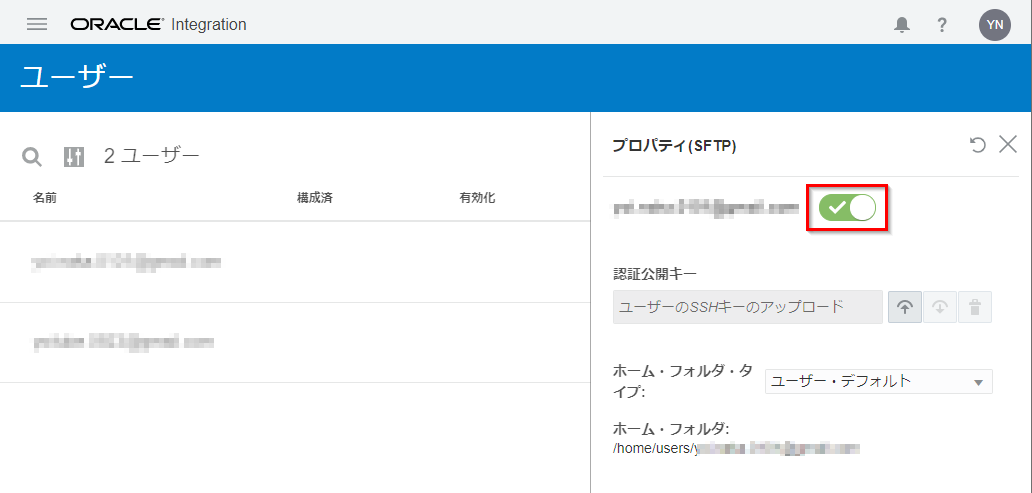Click the Oracle Integration logo
Screen dimensions: 1032x493
pos(158,24)
